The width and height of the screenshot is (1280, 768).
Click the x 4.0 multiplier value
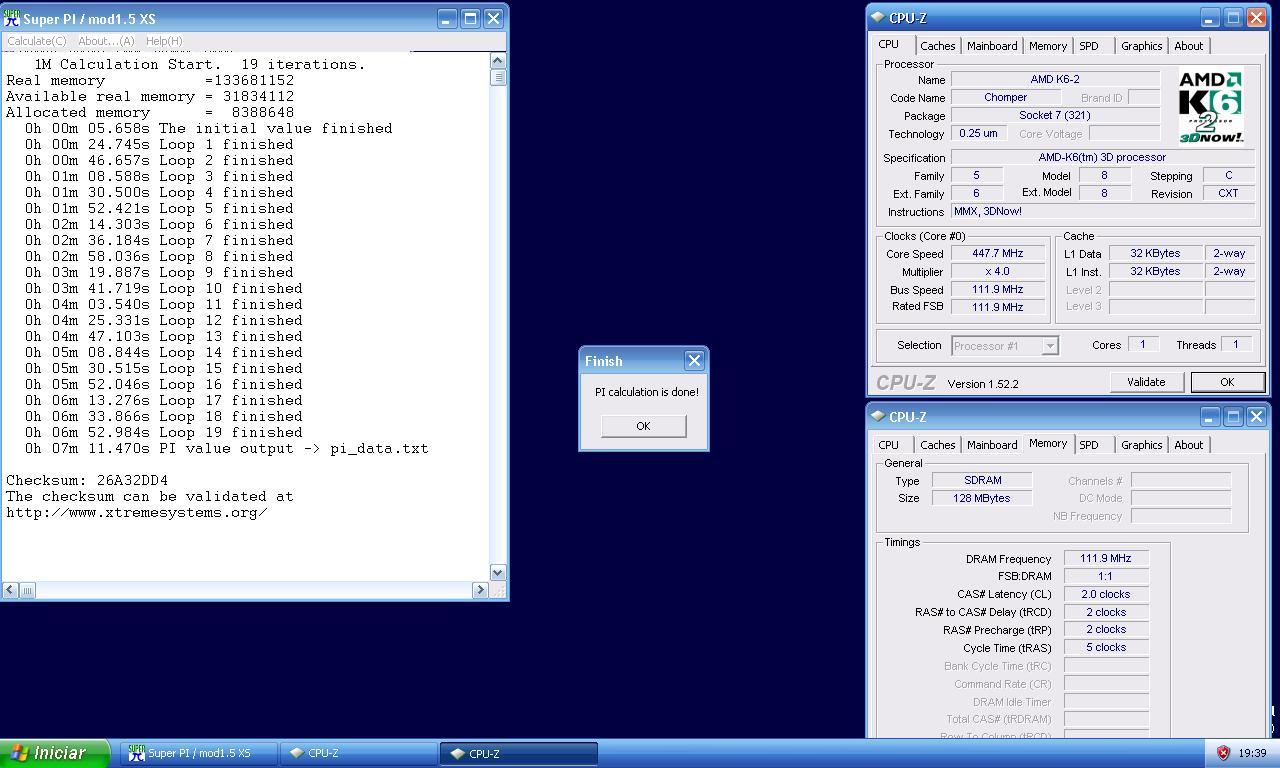coord(997,271)
